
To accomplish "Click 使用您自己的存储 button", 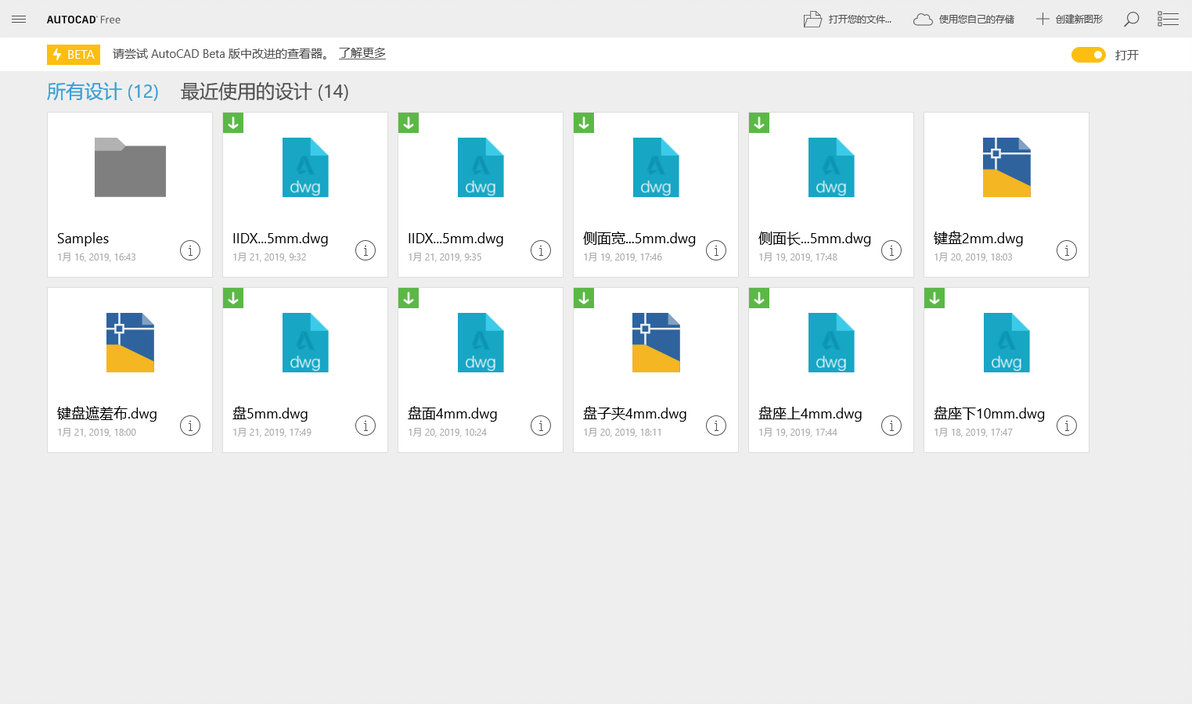I will click(964, 19).
